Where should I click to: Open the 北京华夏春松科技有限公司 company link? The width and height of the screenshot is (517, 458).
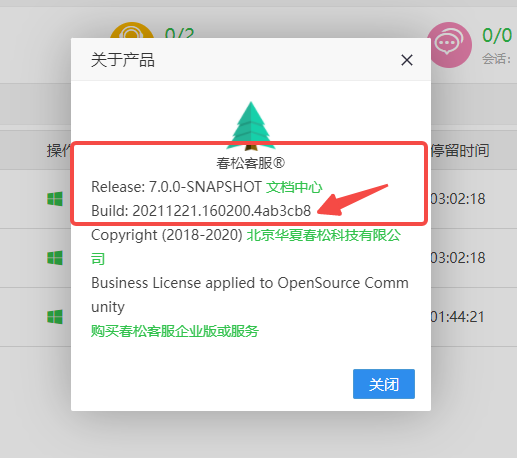point(246,247)
